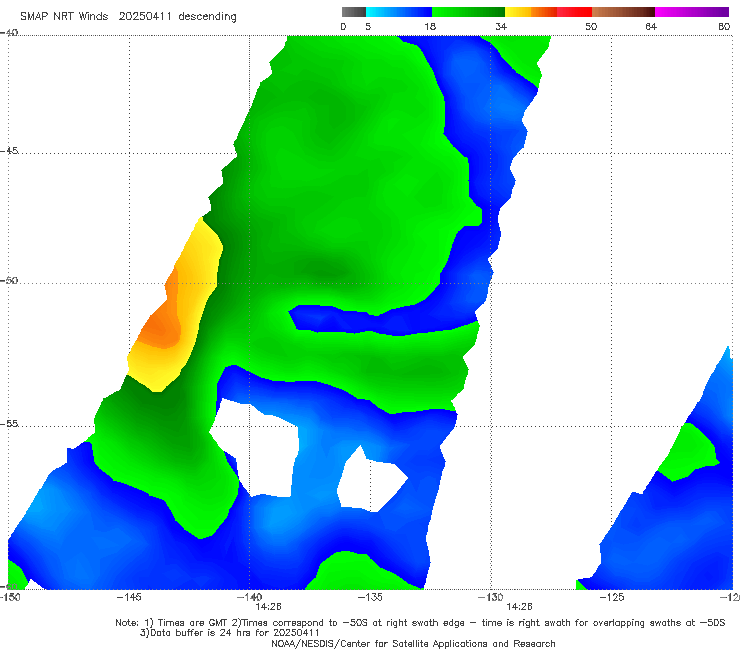Click the small green patch in the right-hand swath

point(689,452)
